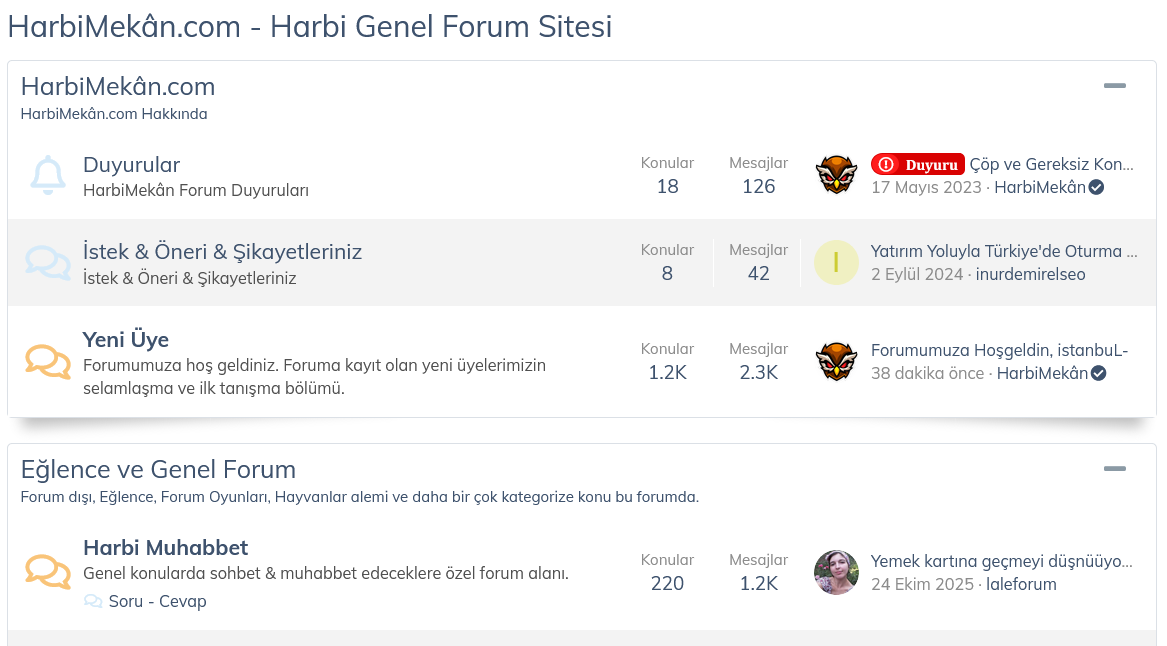Visit inurdemirelseo's user profile
This screenshot has width=1167, height=646.
[1030, 274]
